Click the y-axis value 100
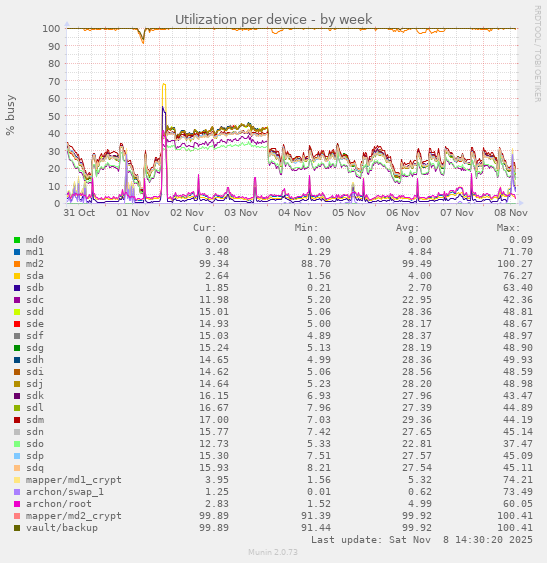The width and height of the screenshot is (547, 563). point(51,28)
